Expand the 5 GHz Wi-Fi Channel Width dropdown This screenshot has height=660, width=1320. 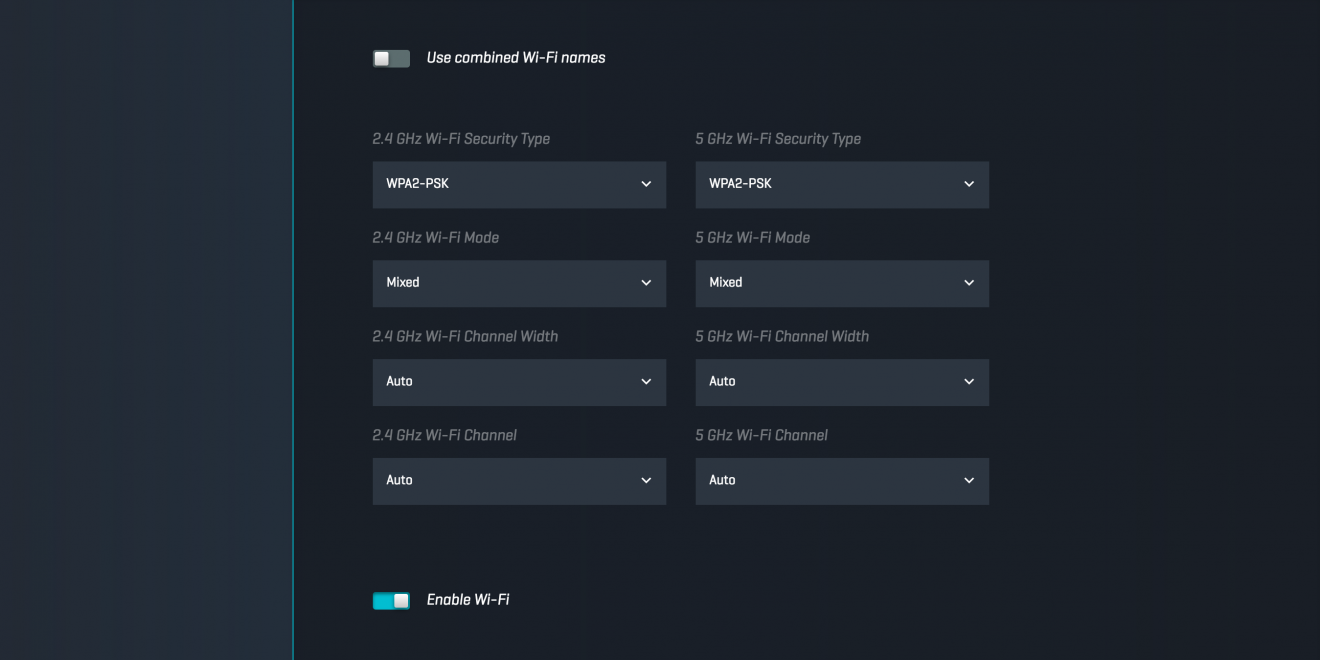coord(842,382)
